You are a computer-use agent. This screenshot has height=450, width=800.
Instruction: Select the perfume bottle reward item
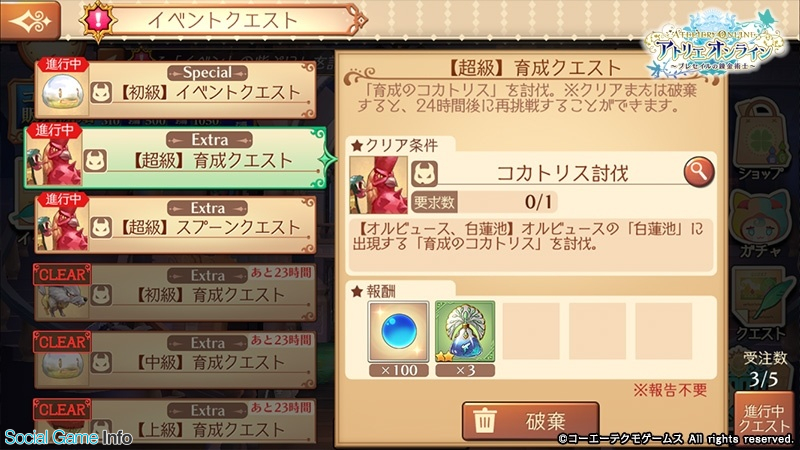pyautogui.click(x=465, y=332)
